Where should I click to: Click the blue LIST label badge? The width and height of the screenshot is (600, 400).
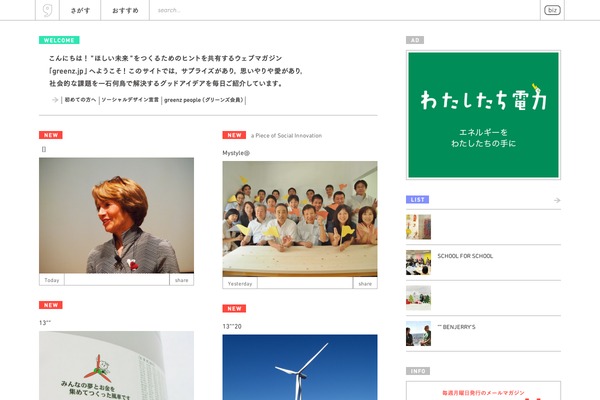[x=417, y=200]
